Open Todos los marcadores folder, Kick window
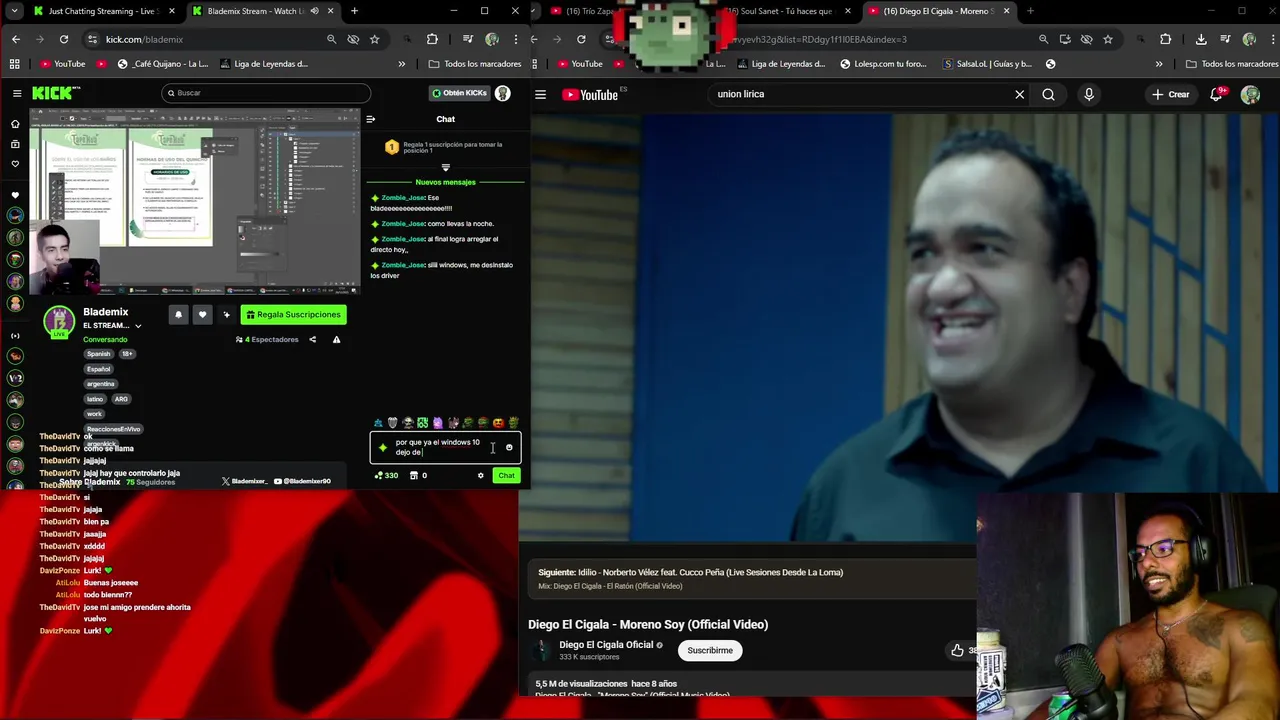Screen dimensions: 1280x720 click(x=475, y=64)
